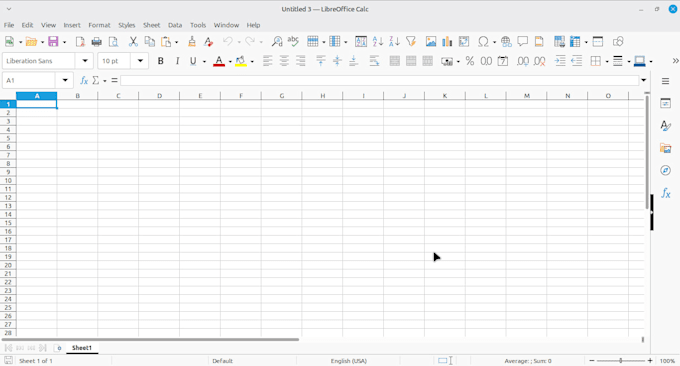Click Format as Percent icon
Screen dimensions: 680x366
point(470,61)
